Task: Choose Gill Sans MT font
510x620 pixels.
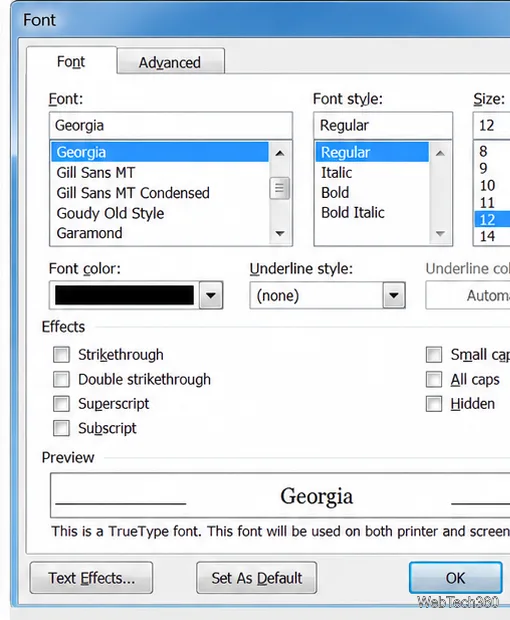Action: (160, 172)
